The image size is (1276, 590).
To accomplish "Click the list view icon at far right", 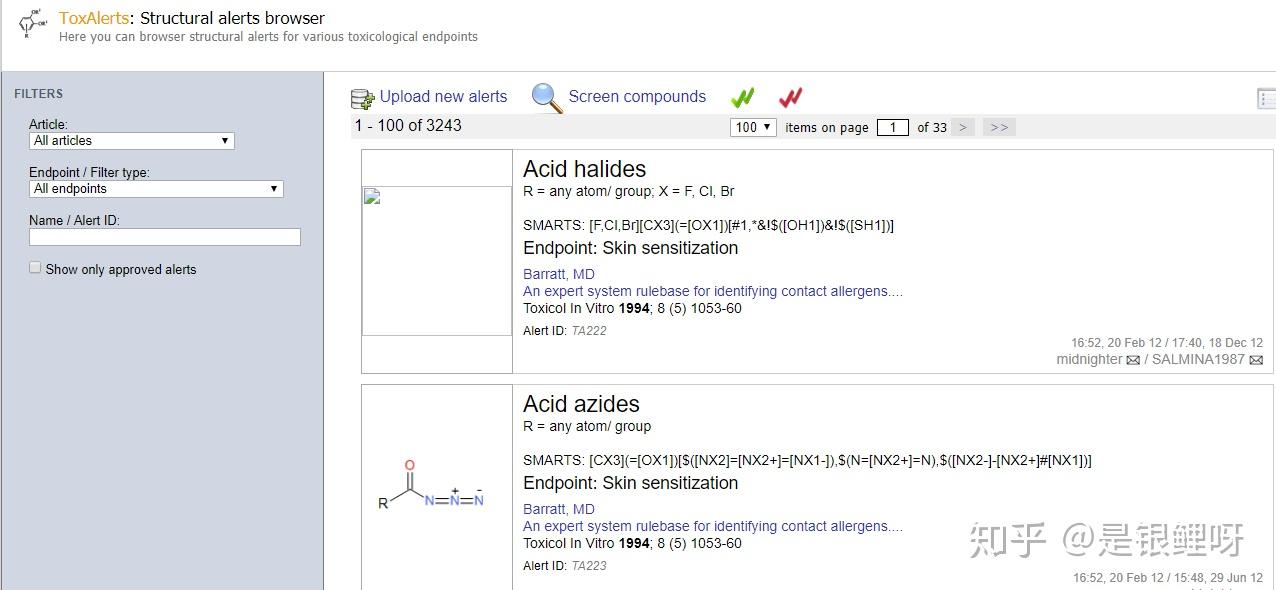I will (x=1266, y=98).
